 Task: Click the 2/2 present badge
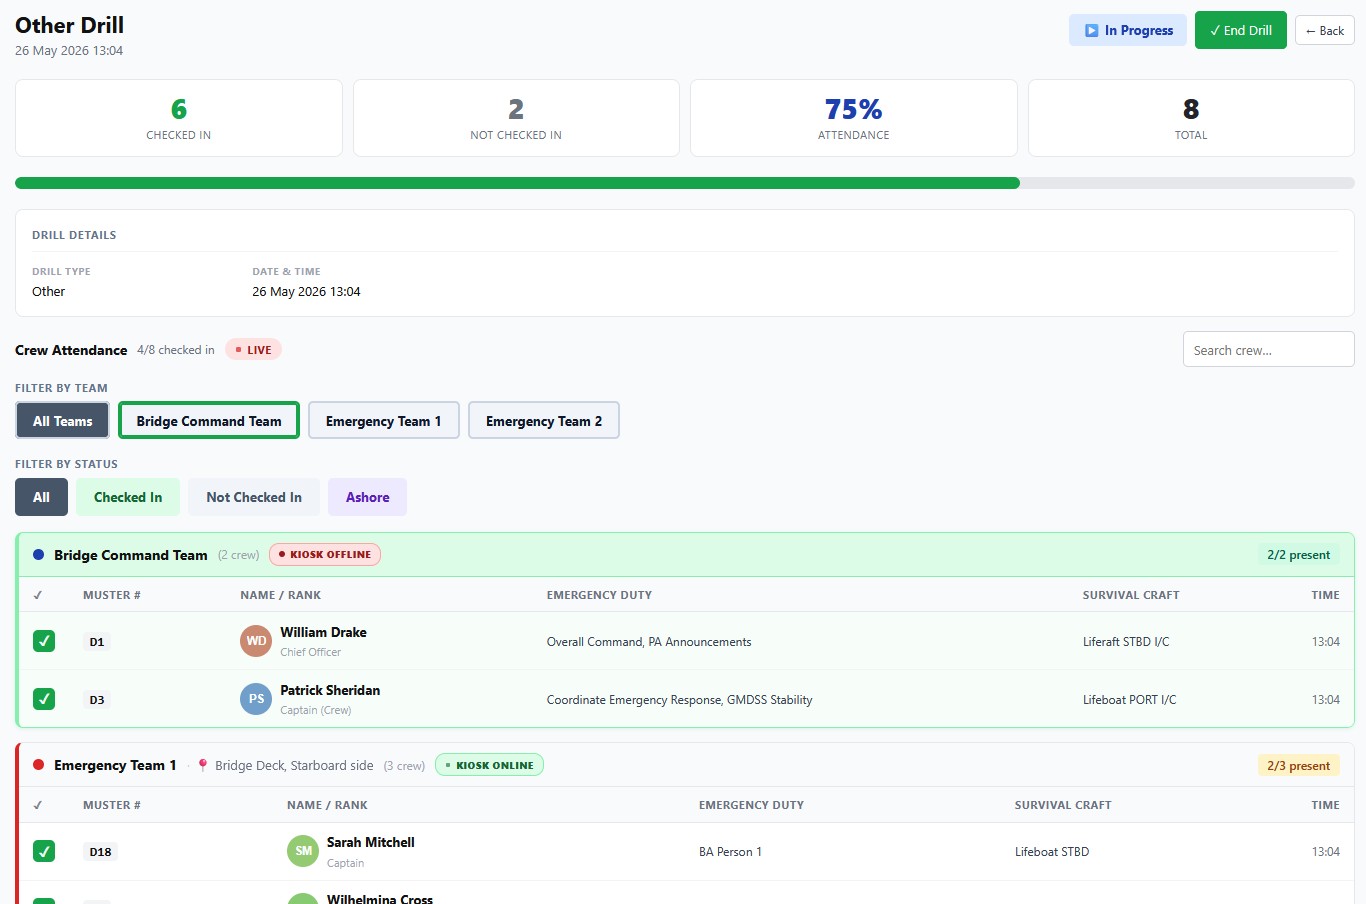(x=1298, y=554)
